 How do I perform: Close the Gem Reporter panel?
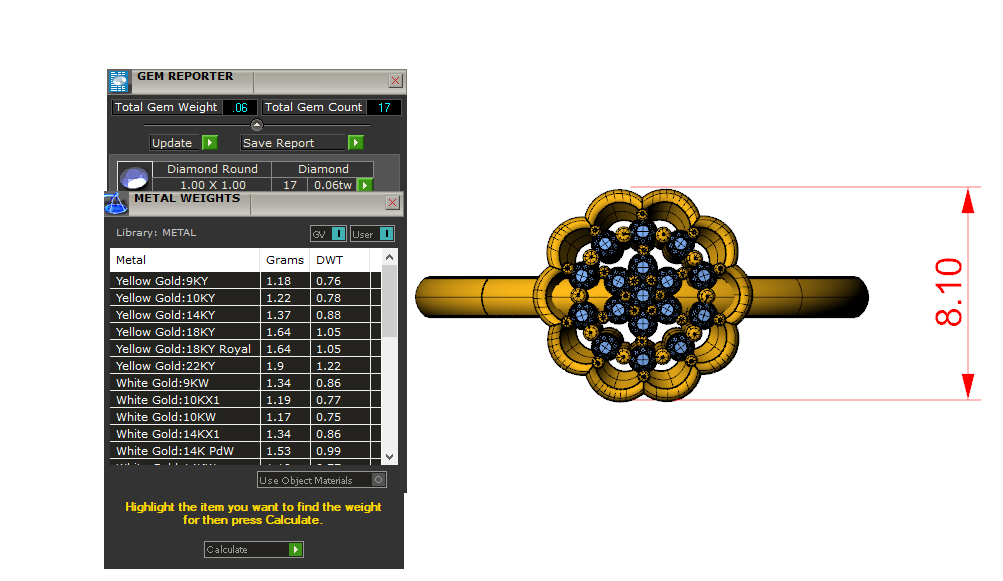[x=396, y=81]
